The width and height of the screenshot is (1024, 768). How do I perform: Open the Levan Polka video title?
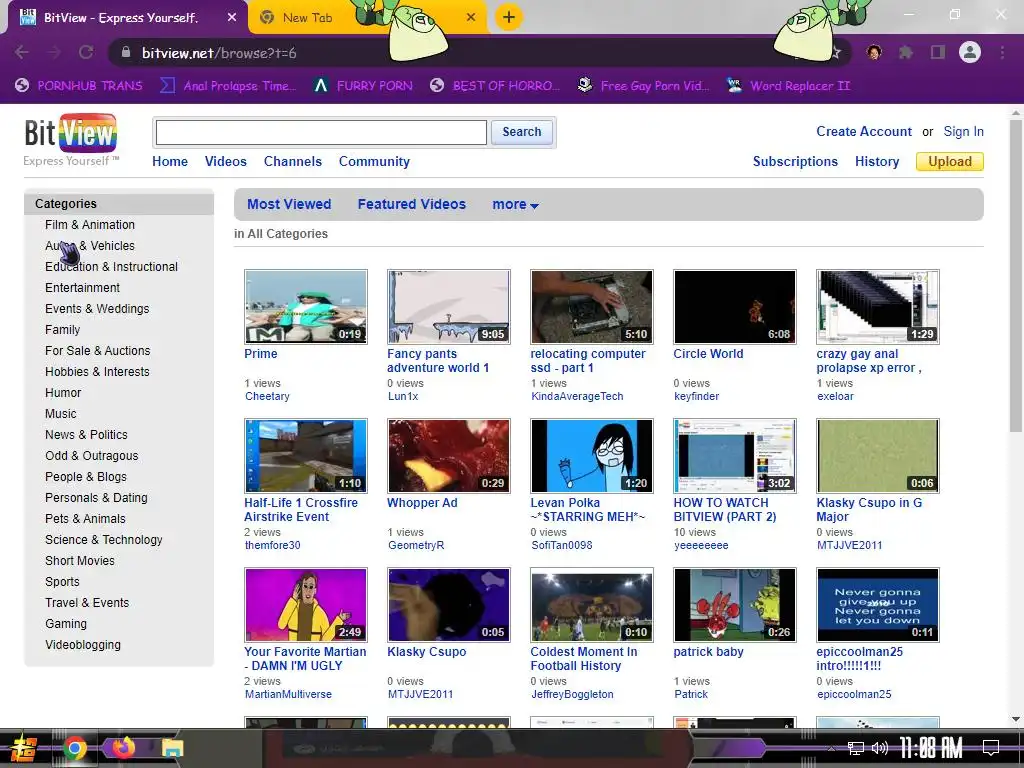point(588,509)
